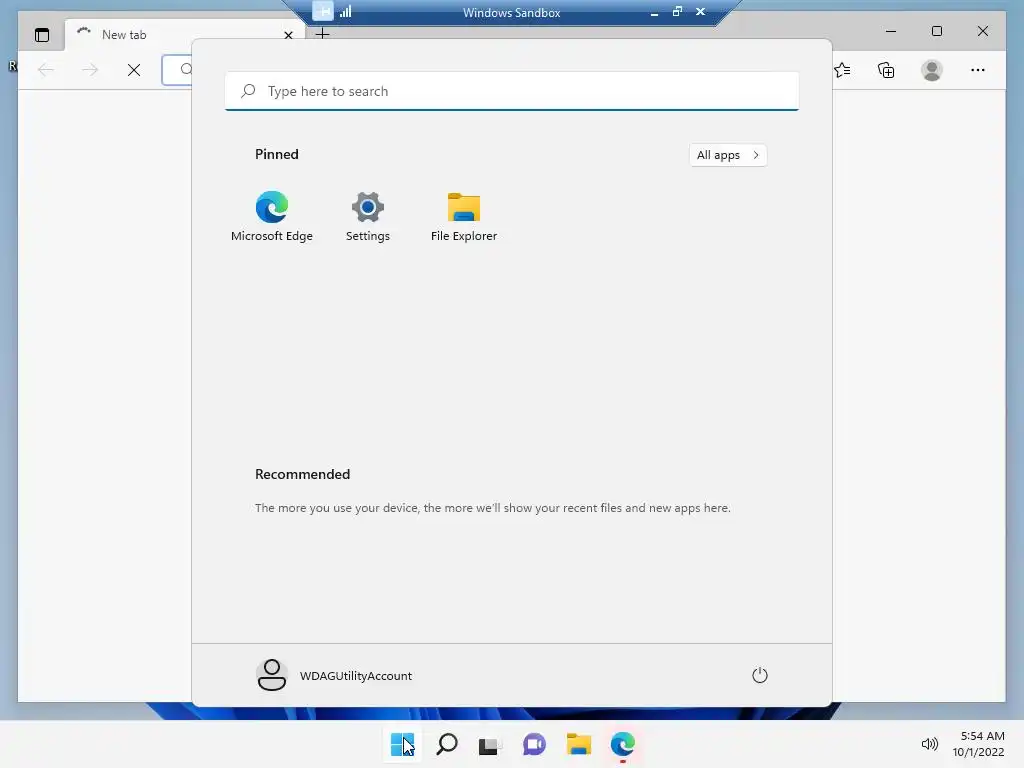
Task: Click the Sandbox connection signal icon
Action: 345,11
